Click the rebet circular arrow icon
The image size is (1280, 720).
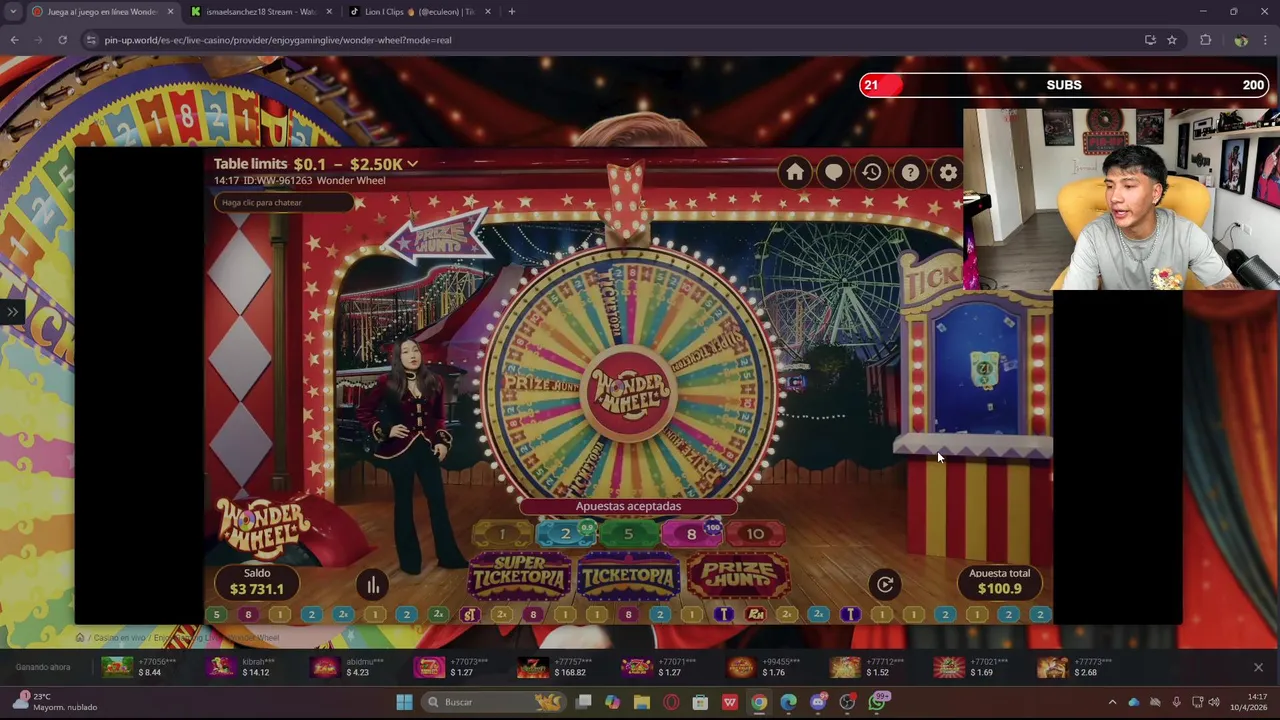(885, 584)
